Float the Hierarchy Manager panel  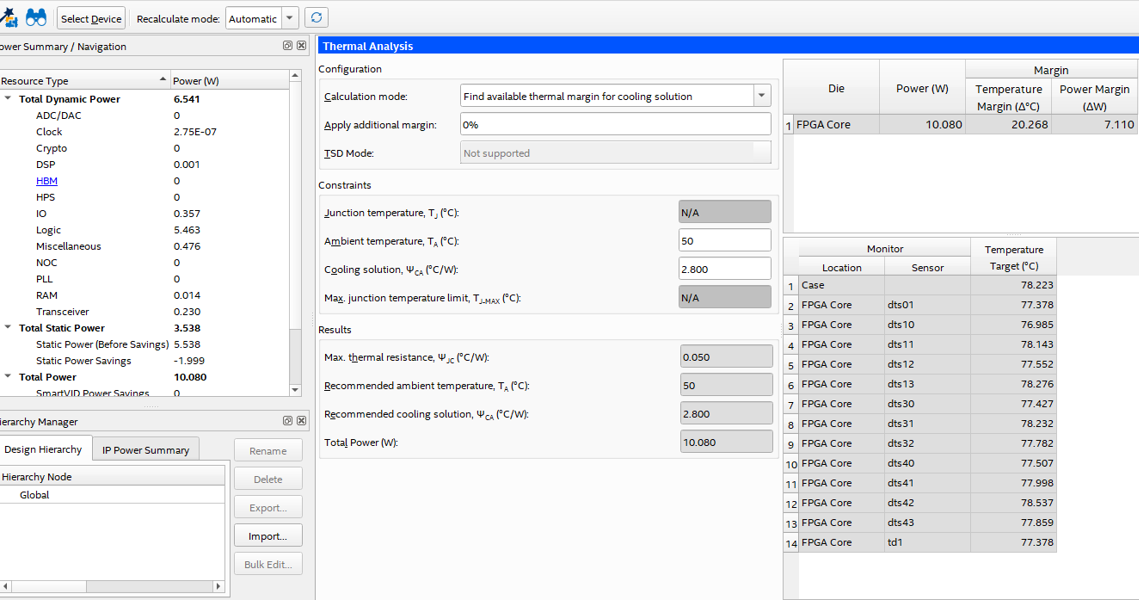[287, 421]
